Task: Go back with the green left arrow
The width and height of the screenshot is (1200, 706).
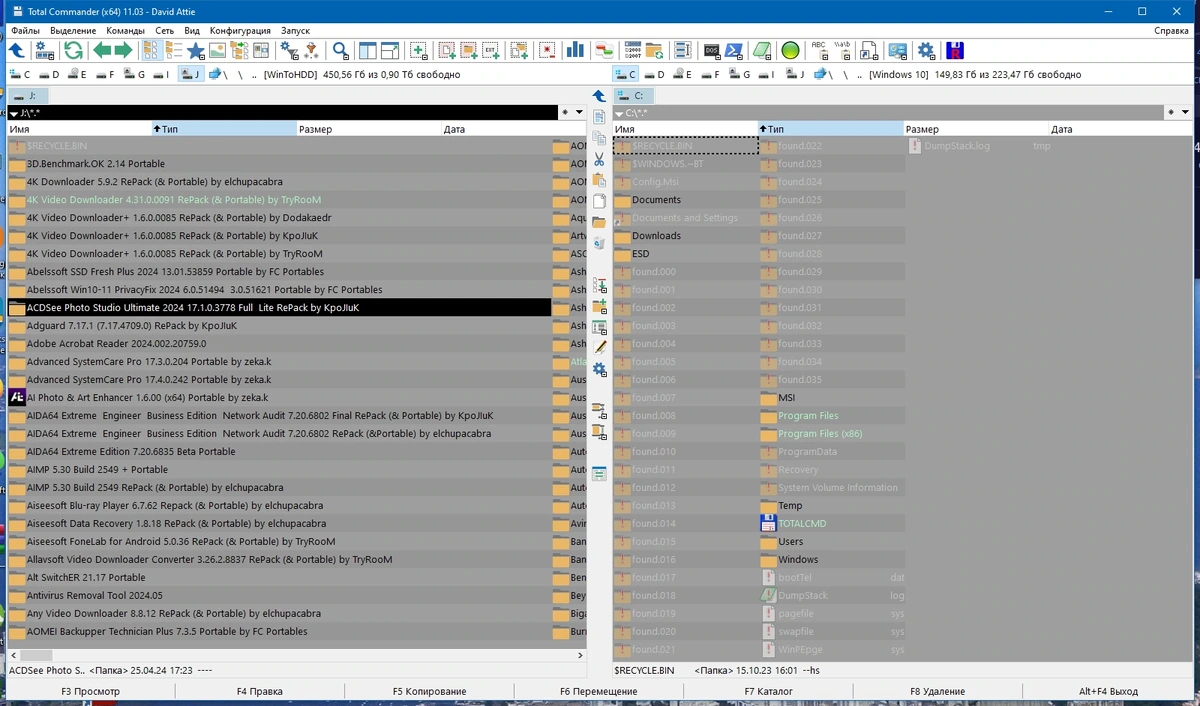Action: coord(101,50)
